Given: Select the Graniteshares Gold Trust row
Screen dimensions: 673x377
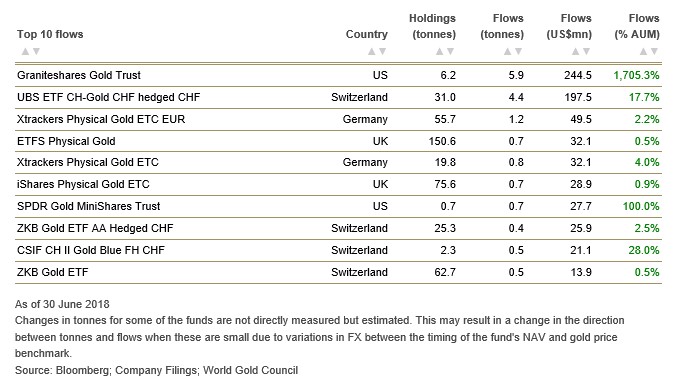Looking at the screenshot, I should [338, 75].
